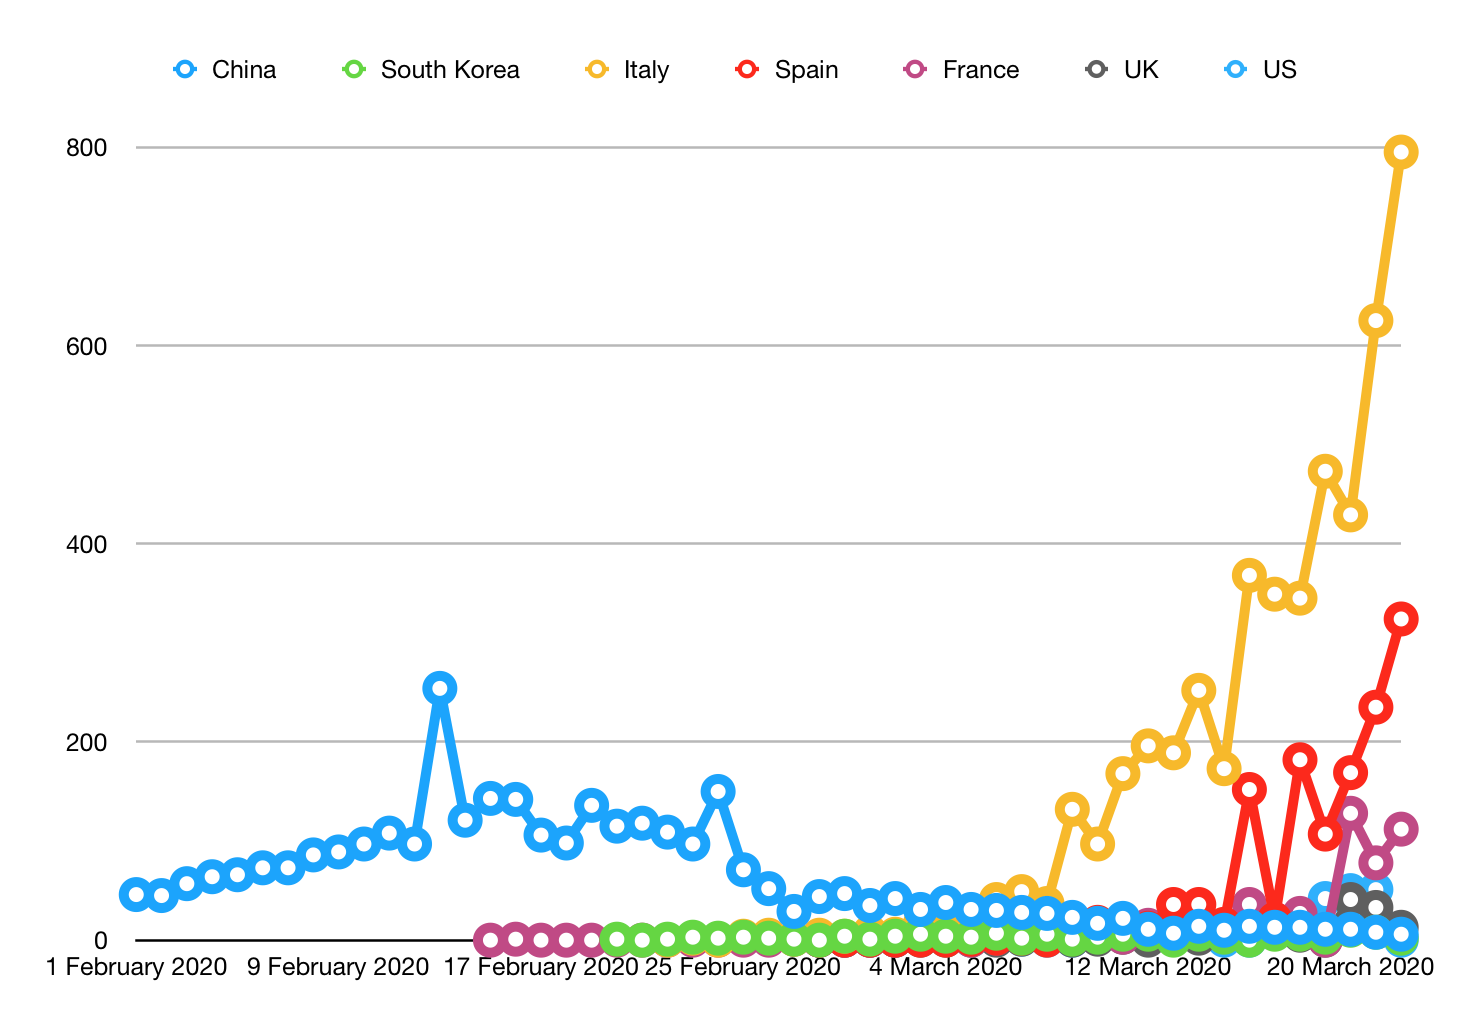Click the leftmost China data point
The width and height of the screenshot is (1468, 1030).
(136, 894)
